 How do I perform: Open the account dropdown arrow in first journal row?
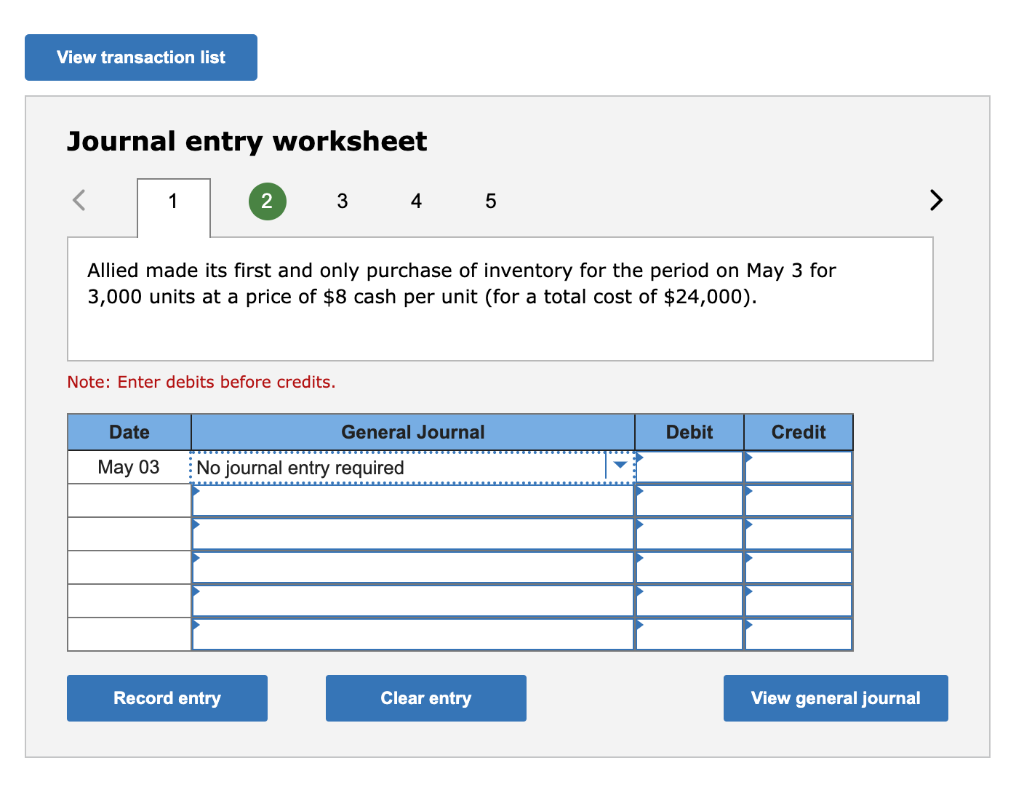point(620,466)
